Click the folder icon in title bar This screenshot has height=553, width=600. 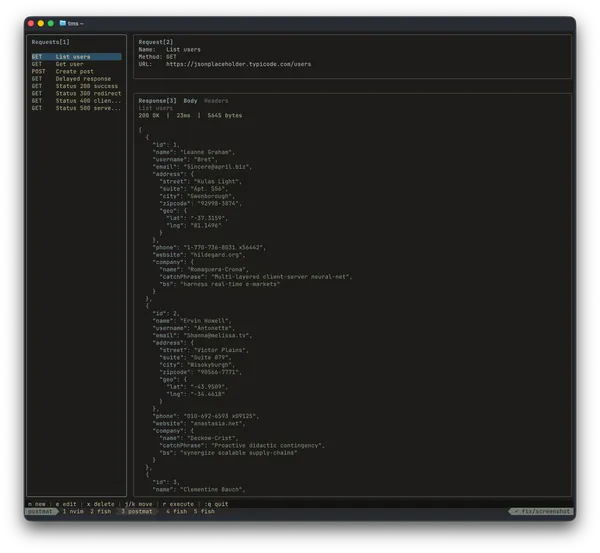(62, 23)
